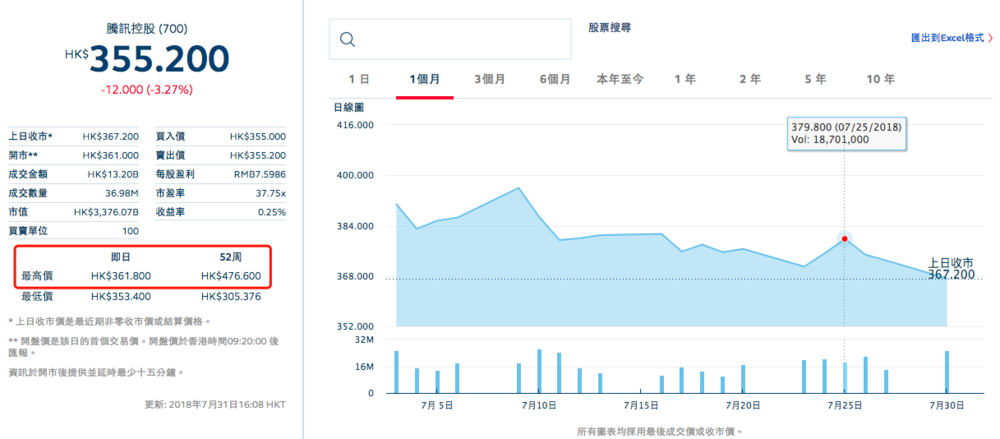This screenshot has height=439, width=1000.
Task: Show the 6個月 chart range
Action: (555, 80)
